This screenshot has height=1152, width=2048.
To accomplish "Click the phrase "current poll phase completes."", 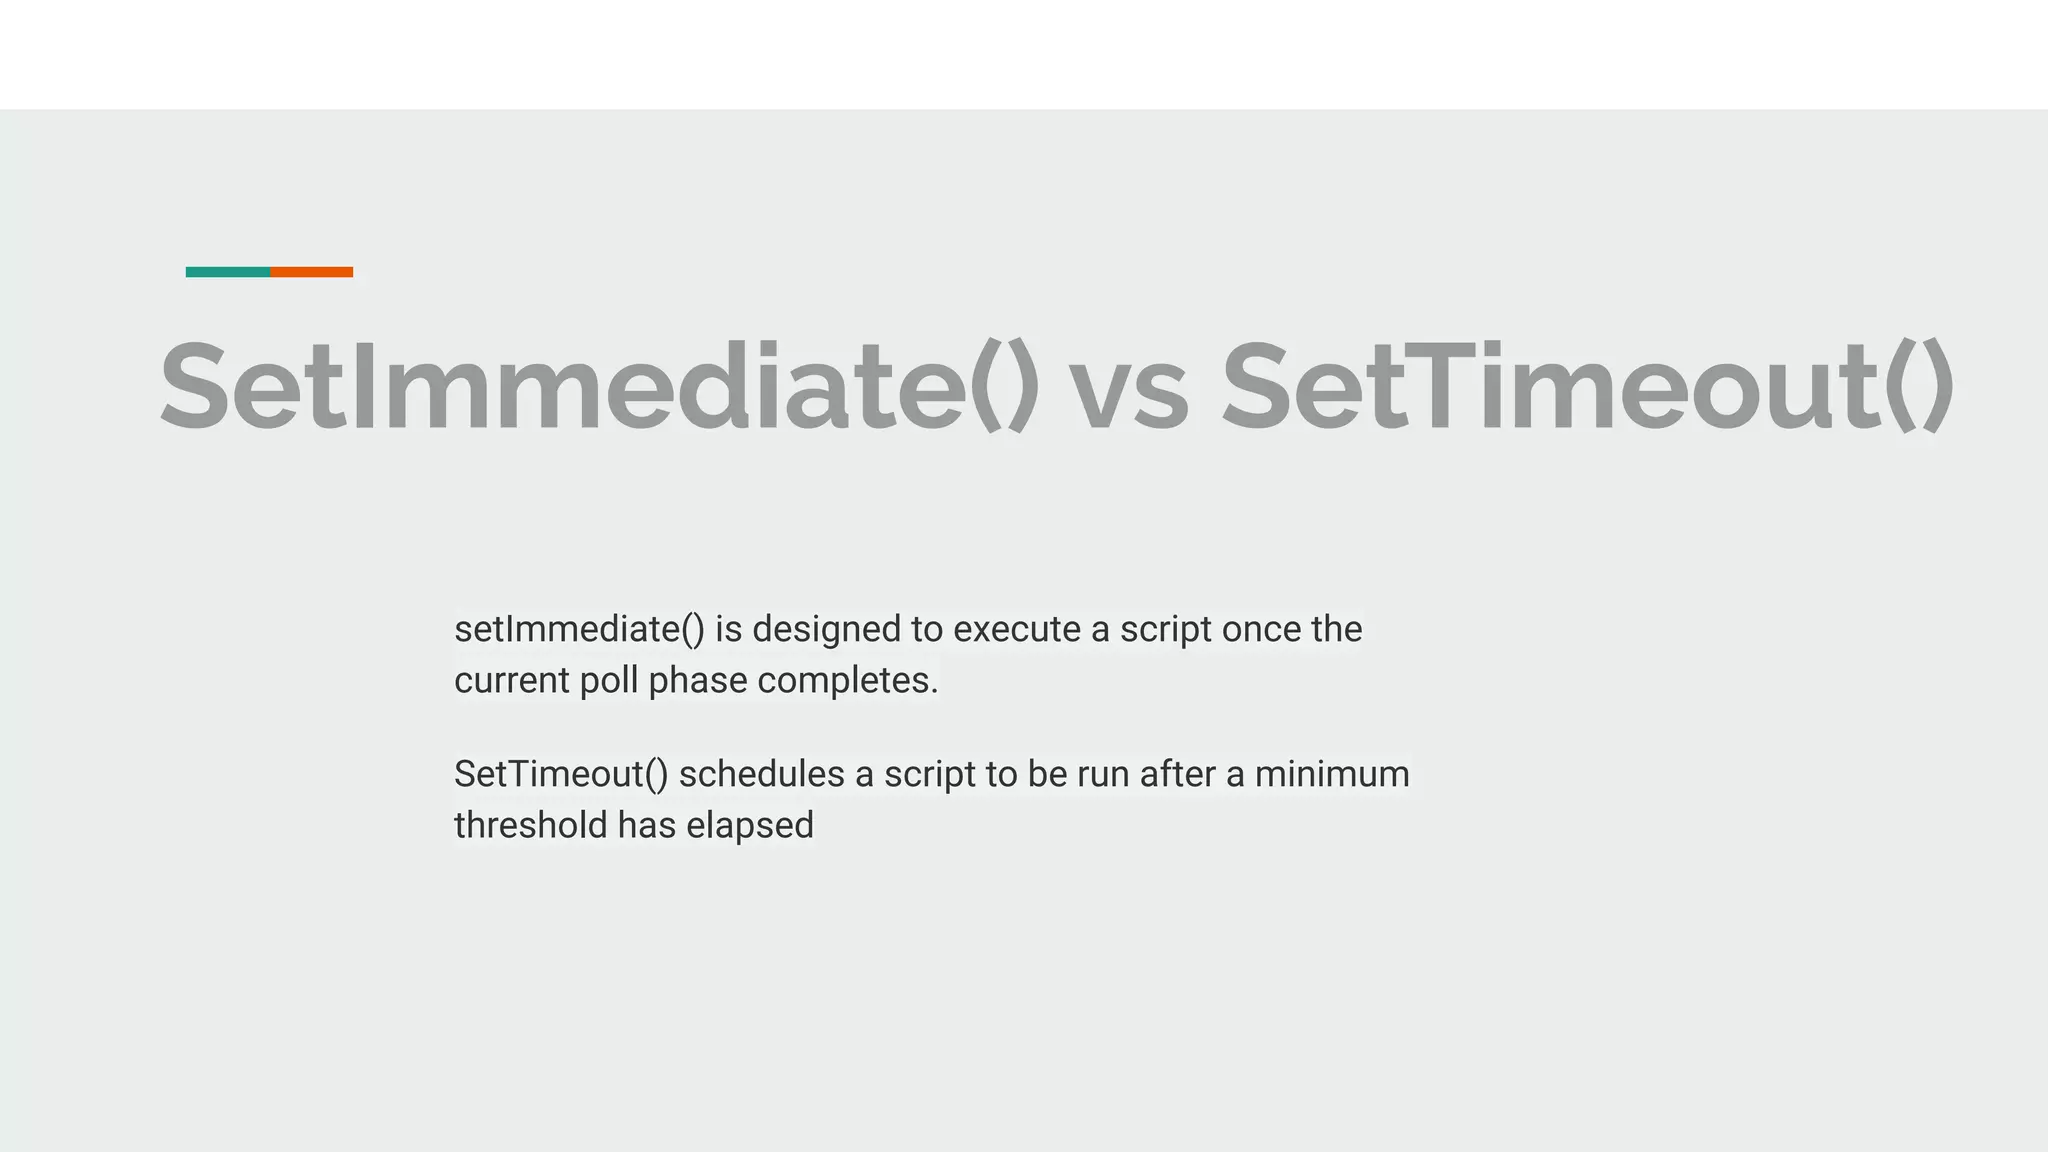I will (696, 680).
